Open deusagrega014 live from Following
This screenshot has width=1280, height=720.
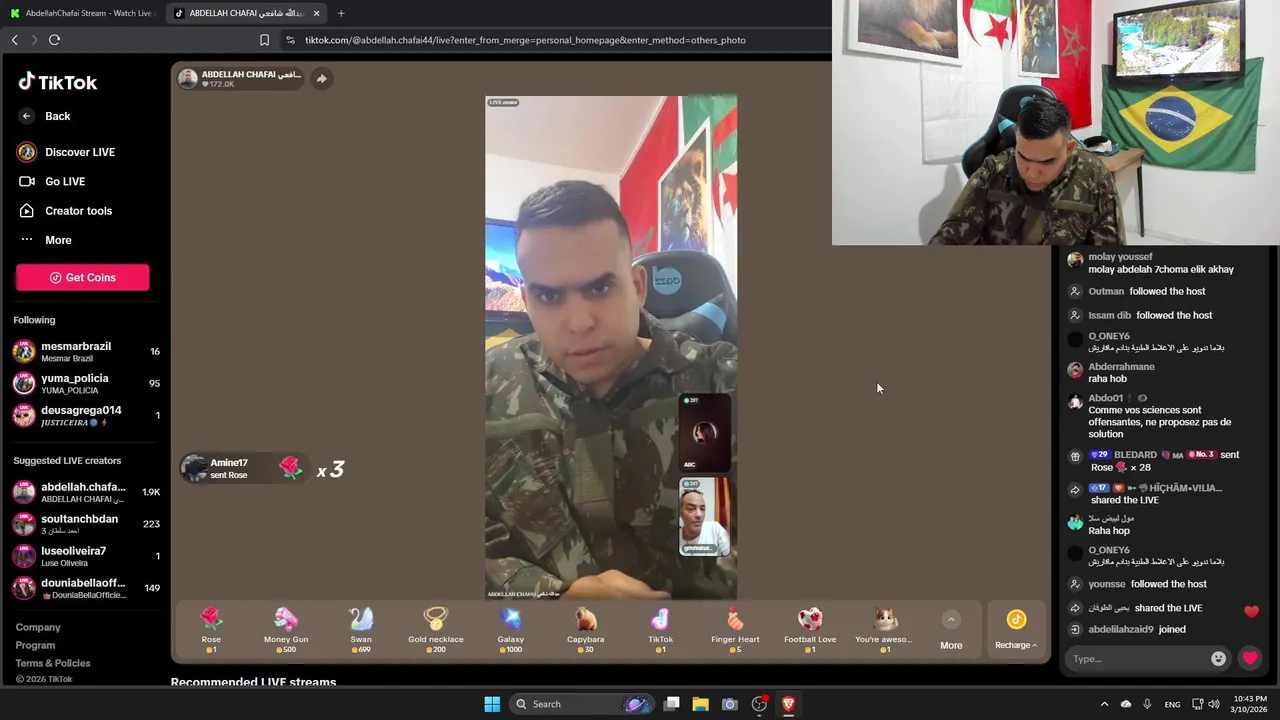point(85,416)
